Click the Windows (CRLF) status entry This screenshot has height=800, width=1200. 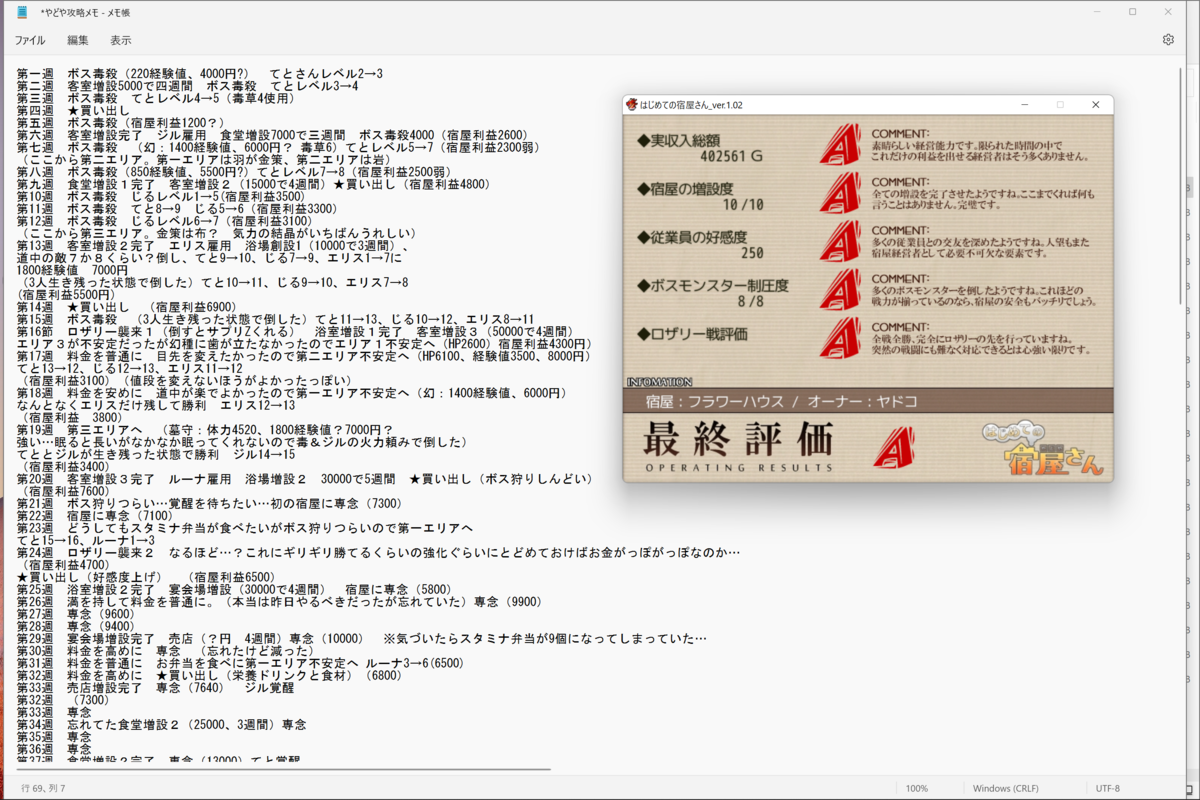click(x=1005, y=789)
